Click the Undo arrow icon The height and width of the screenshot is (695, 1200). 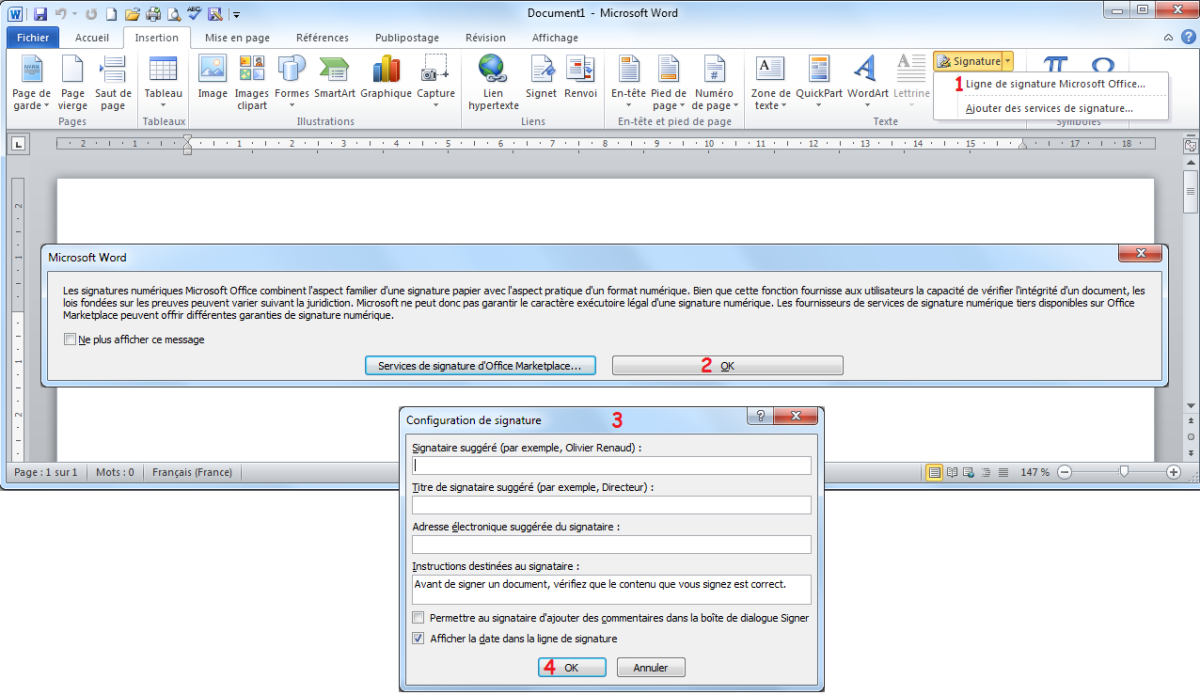coord(60,14)
